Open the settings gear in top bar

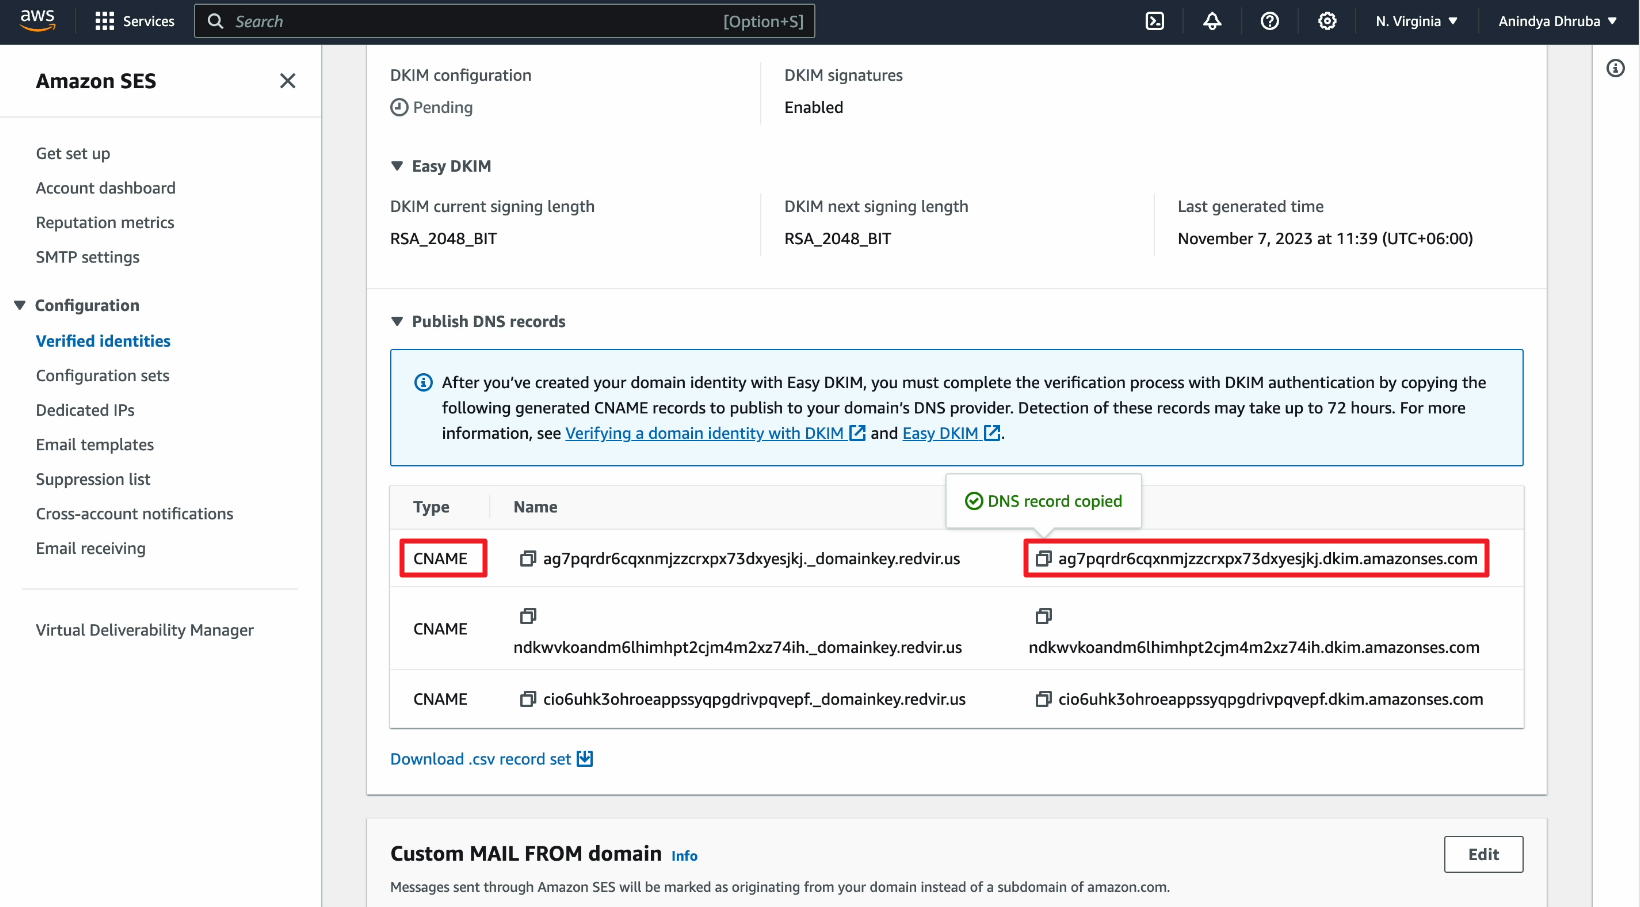(1327, 21)
